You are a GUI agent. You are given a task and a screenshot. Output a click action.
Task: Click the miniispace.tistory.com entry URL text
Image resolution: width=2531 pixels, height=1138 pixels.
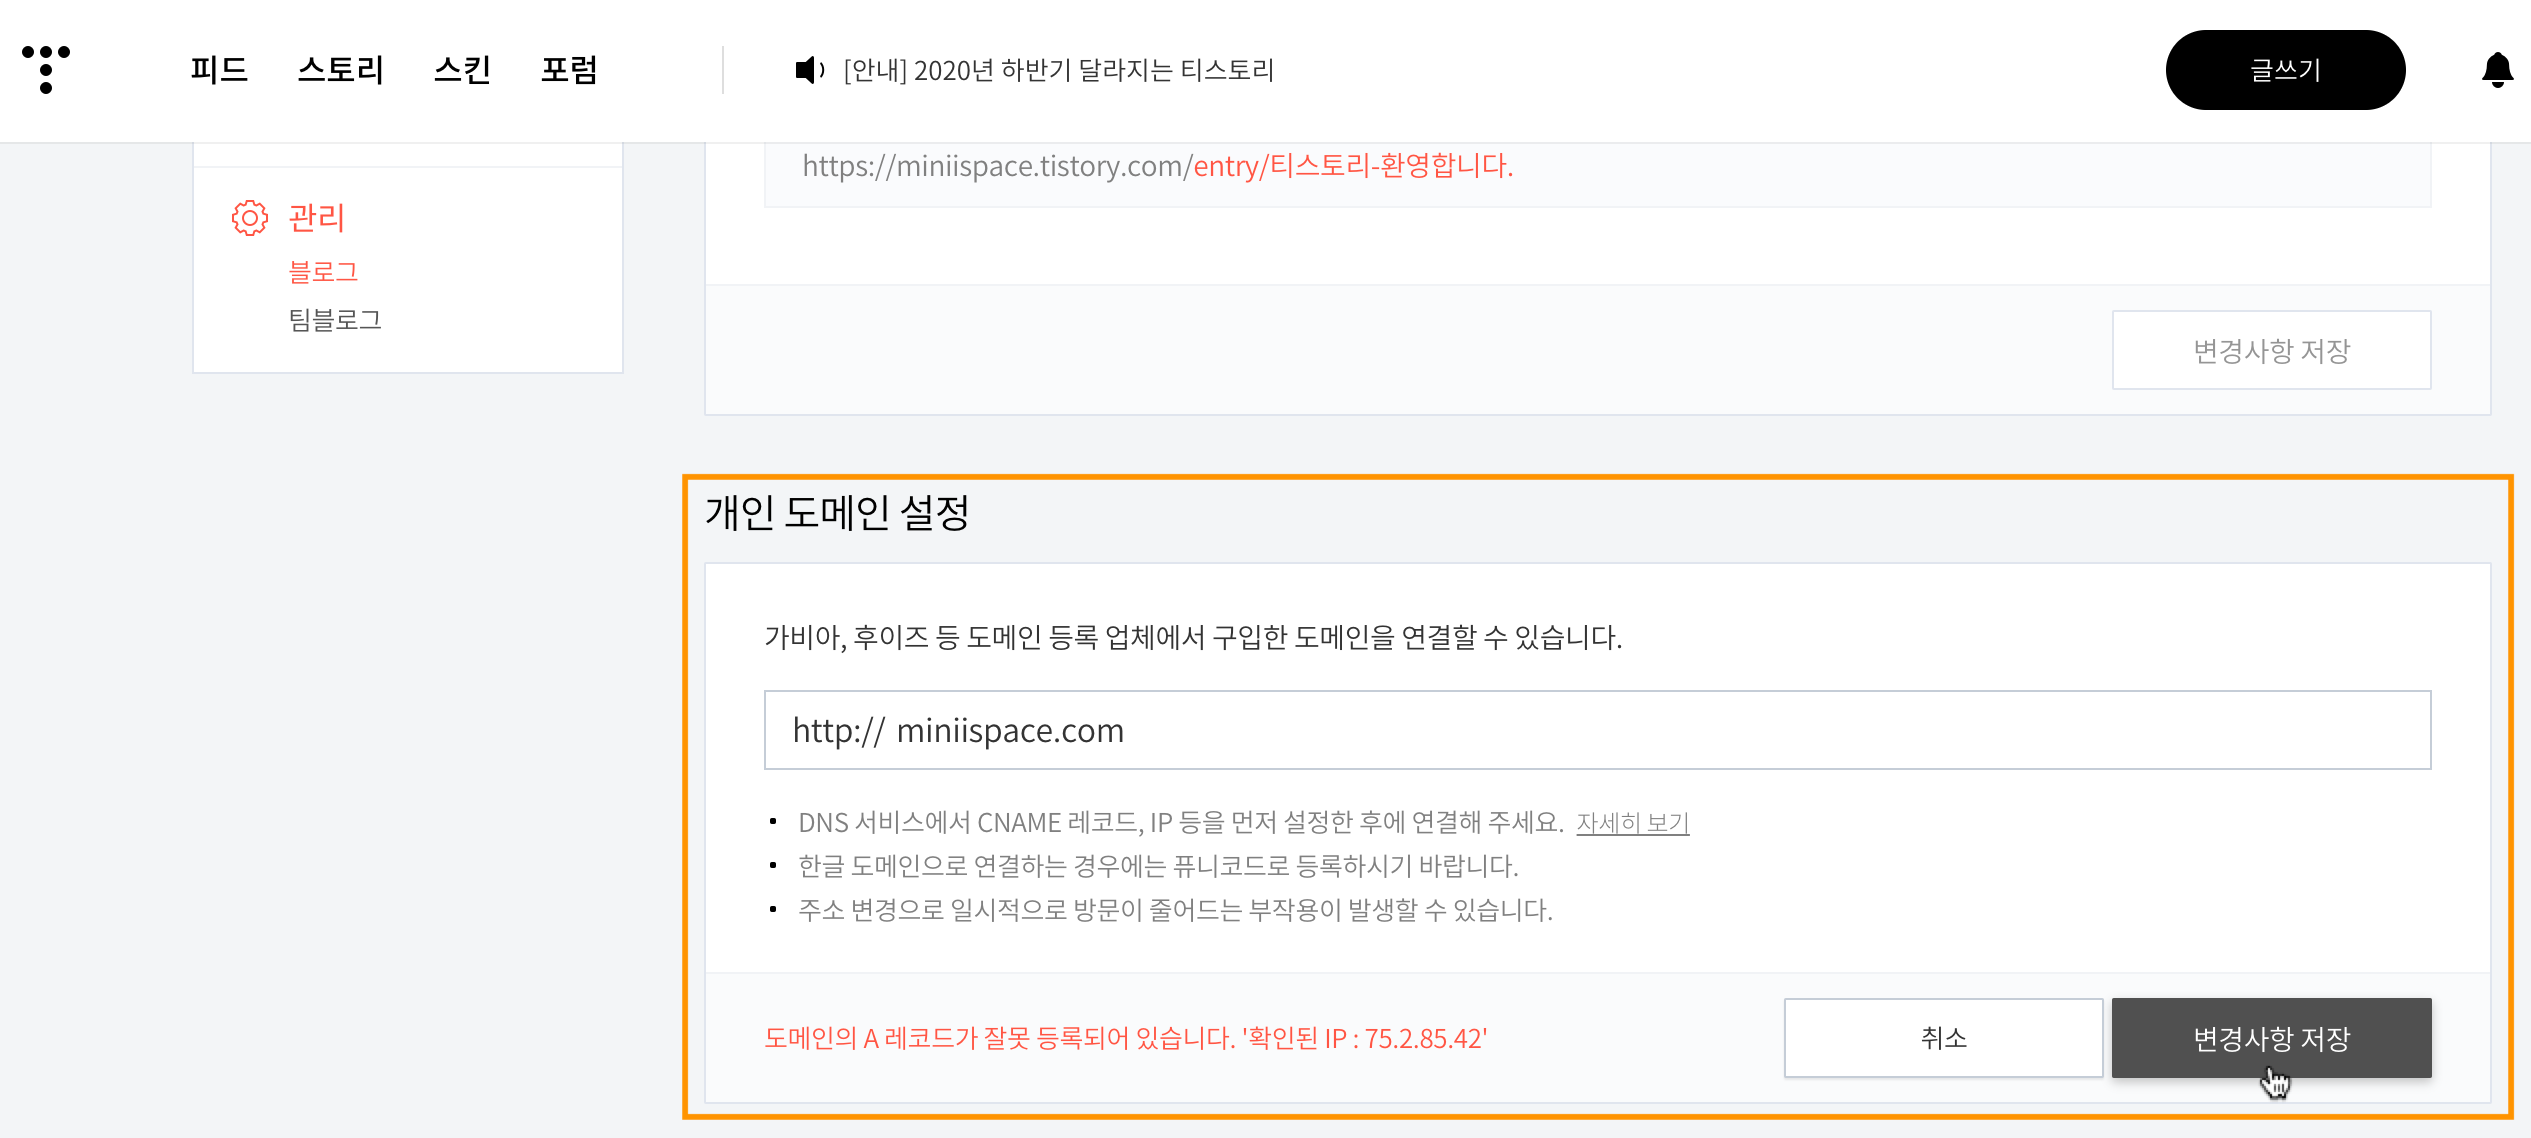tap(1157, 166)
